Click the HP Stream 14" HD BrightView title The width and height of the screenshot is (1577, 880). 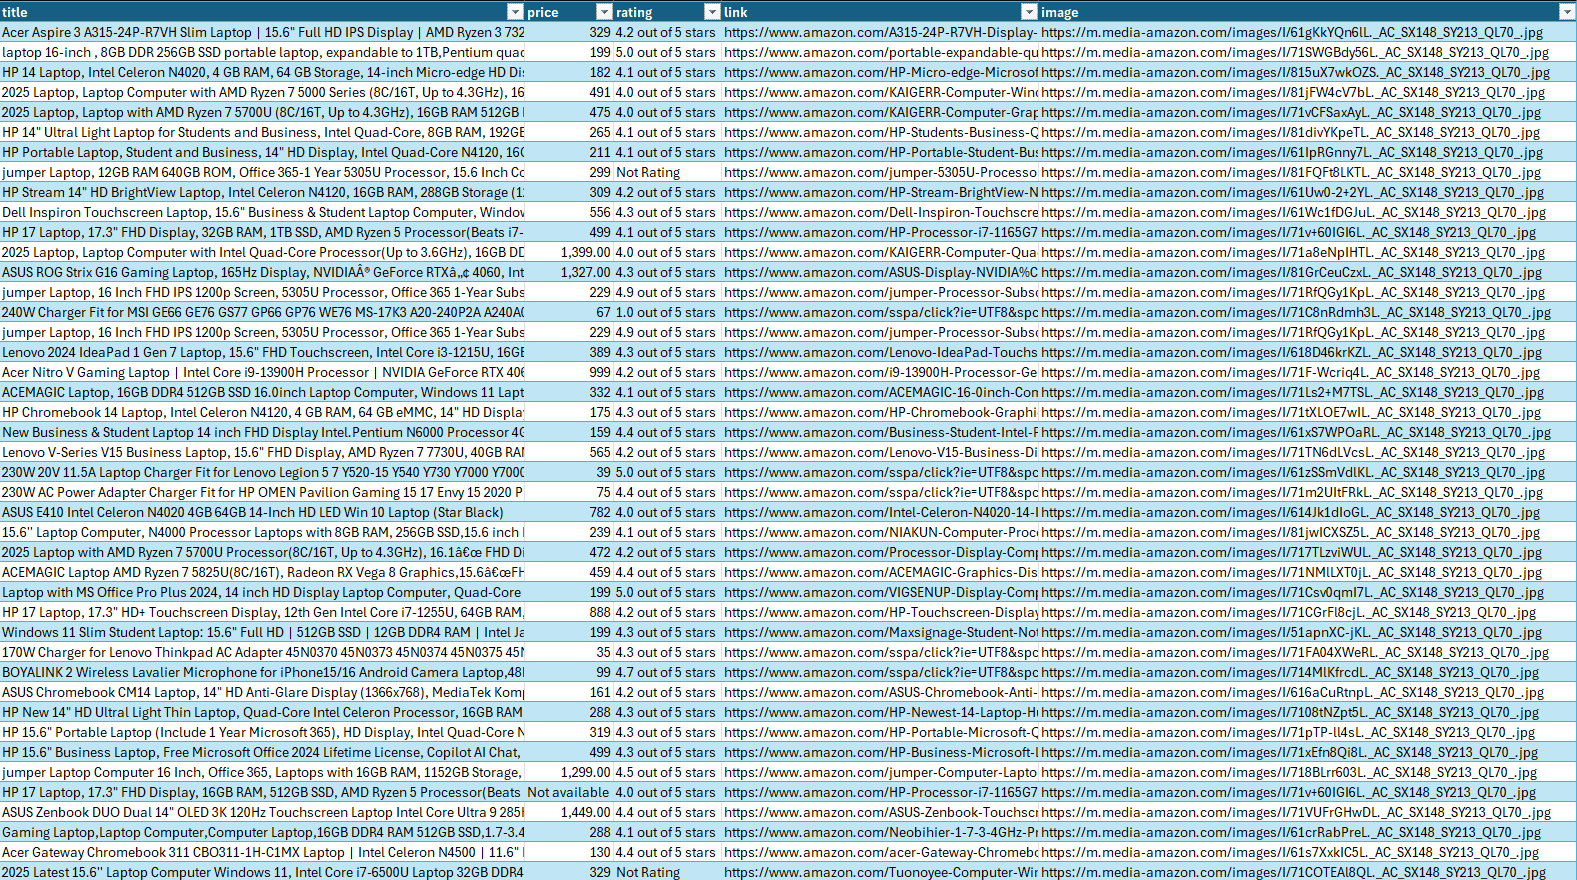click(262, 192)
